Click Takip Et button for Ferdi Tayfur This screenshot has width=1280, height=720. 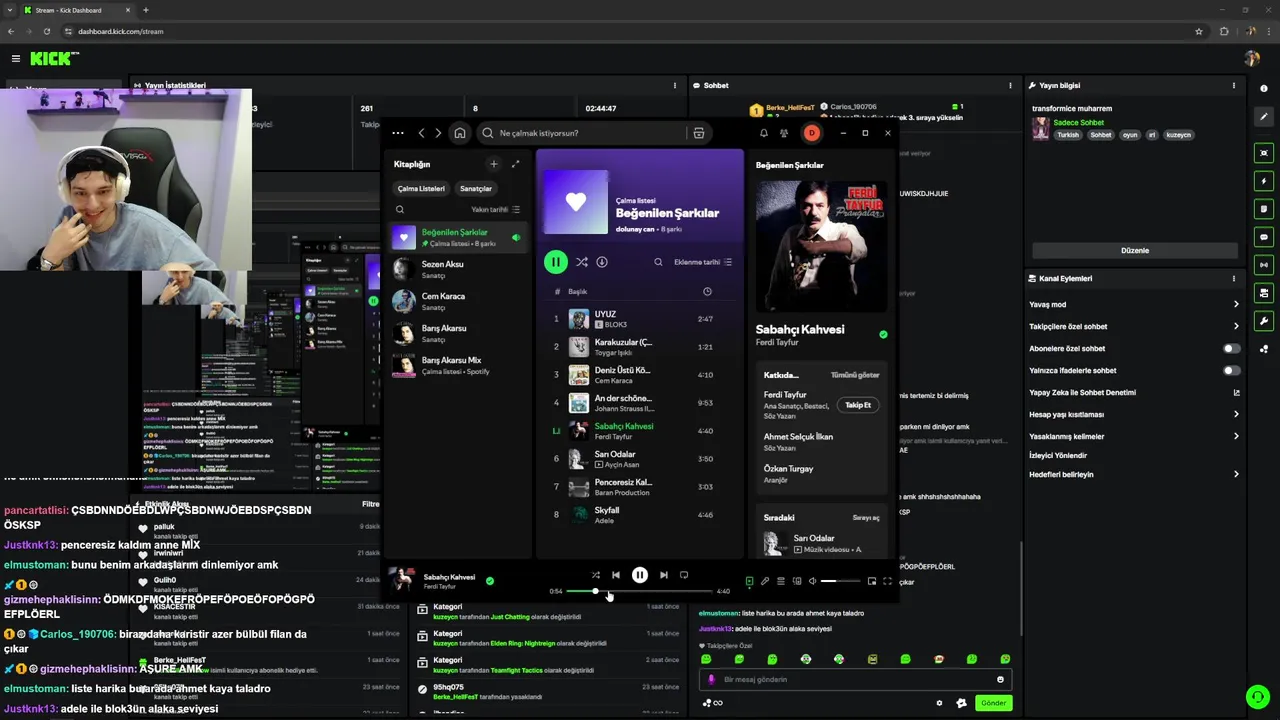858,405
